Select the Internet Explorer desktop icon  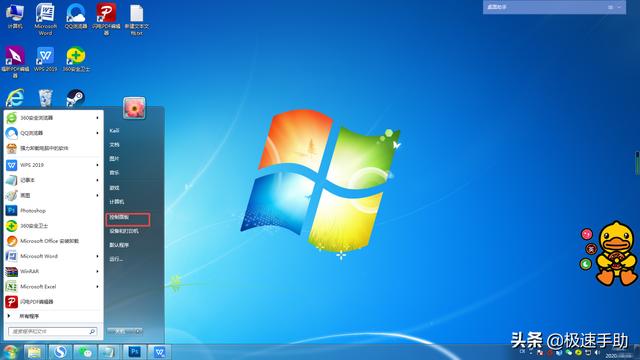click(x=15, y=98)
